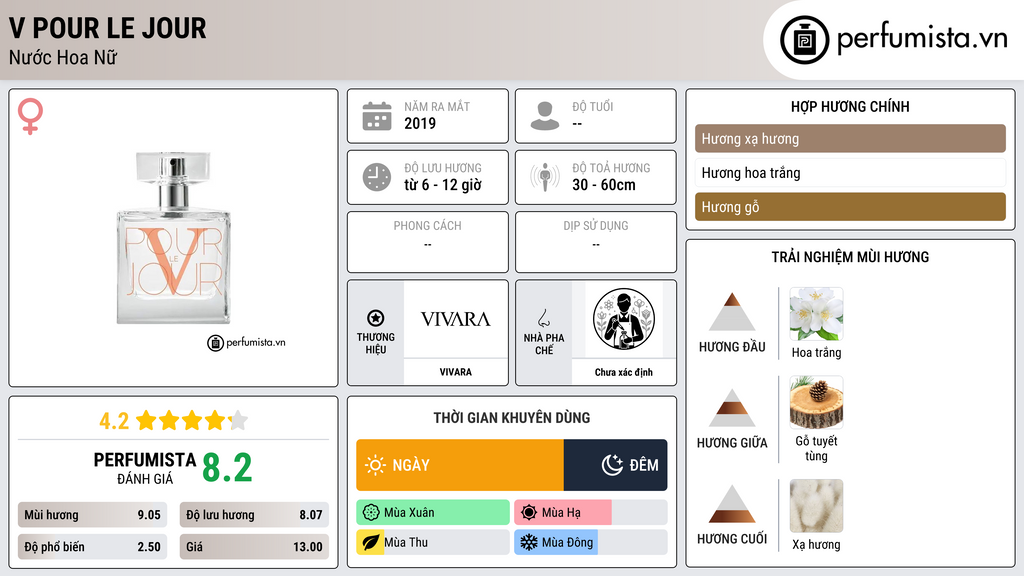Select the Hương gỗ accord bar

[850, 206]
